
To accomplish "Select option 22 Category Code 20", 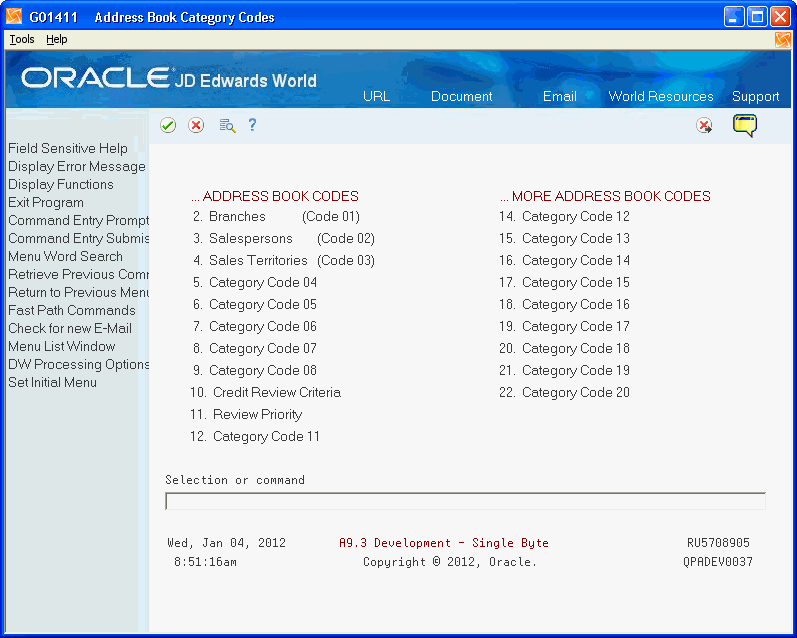I will [564, 392].
